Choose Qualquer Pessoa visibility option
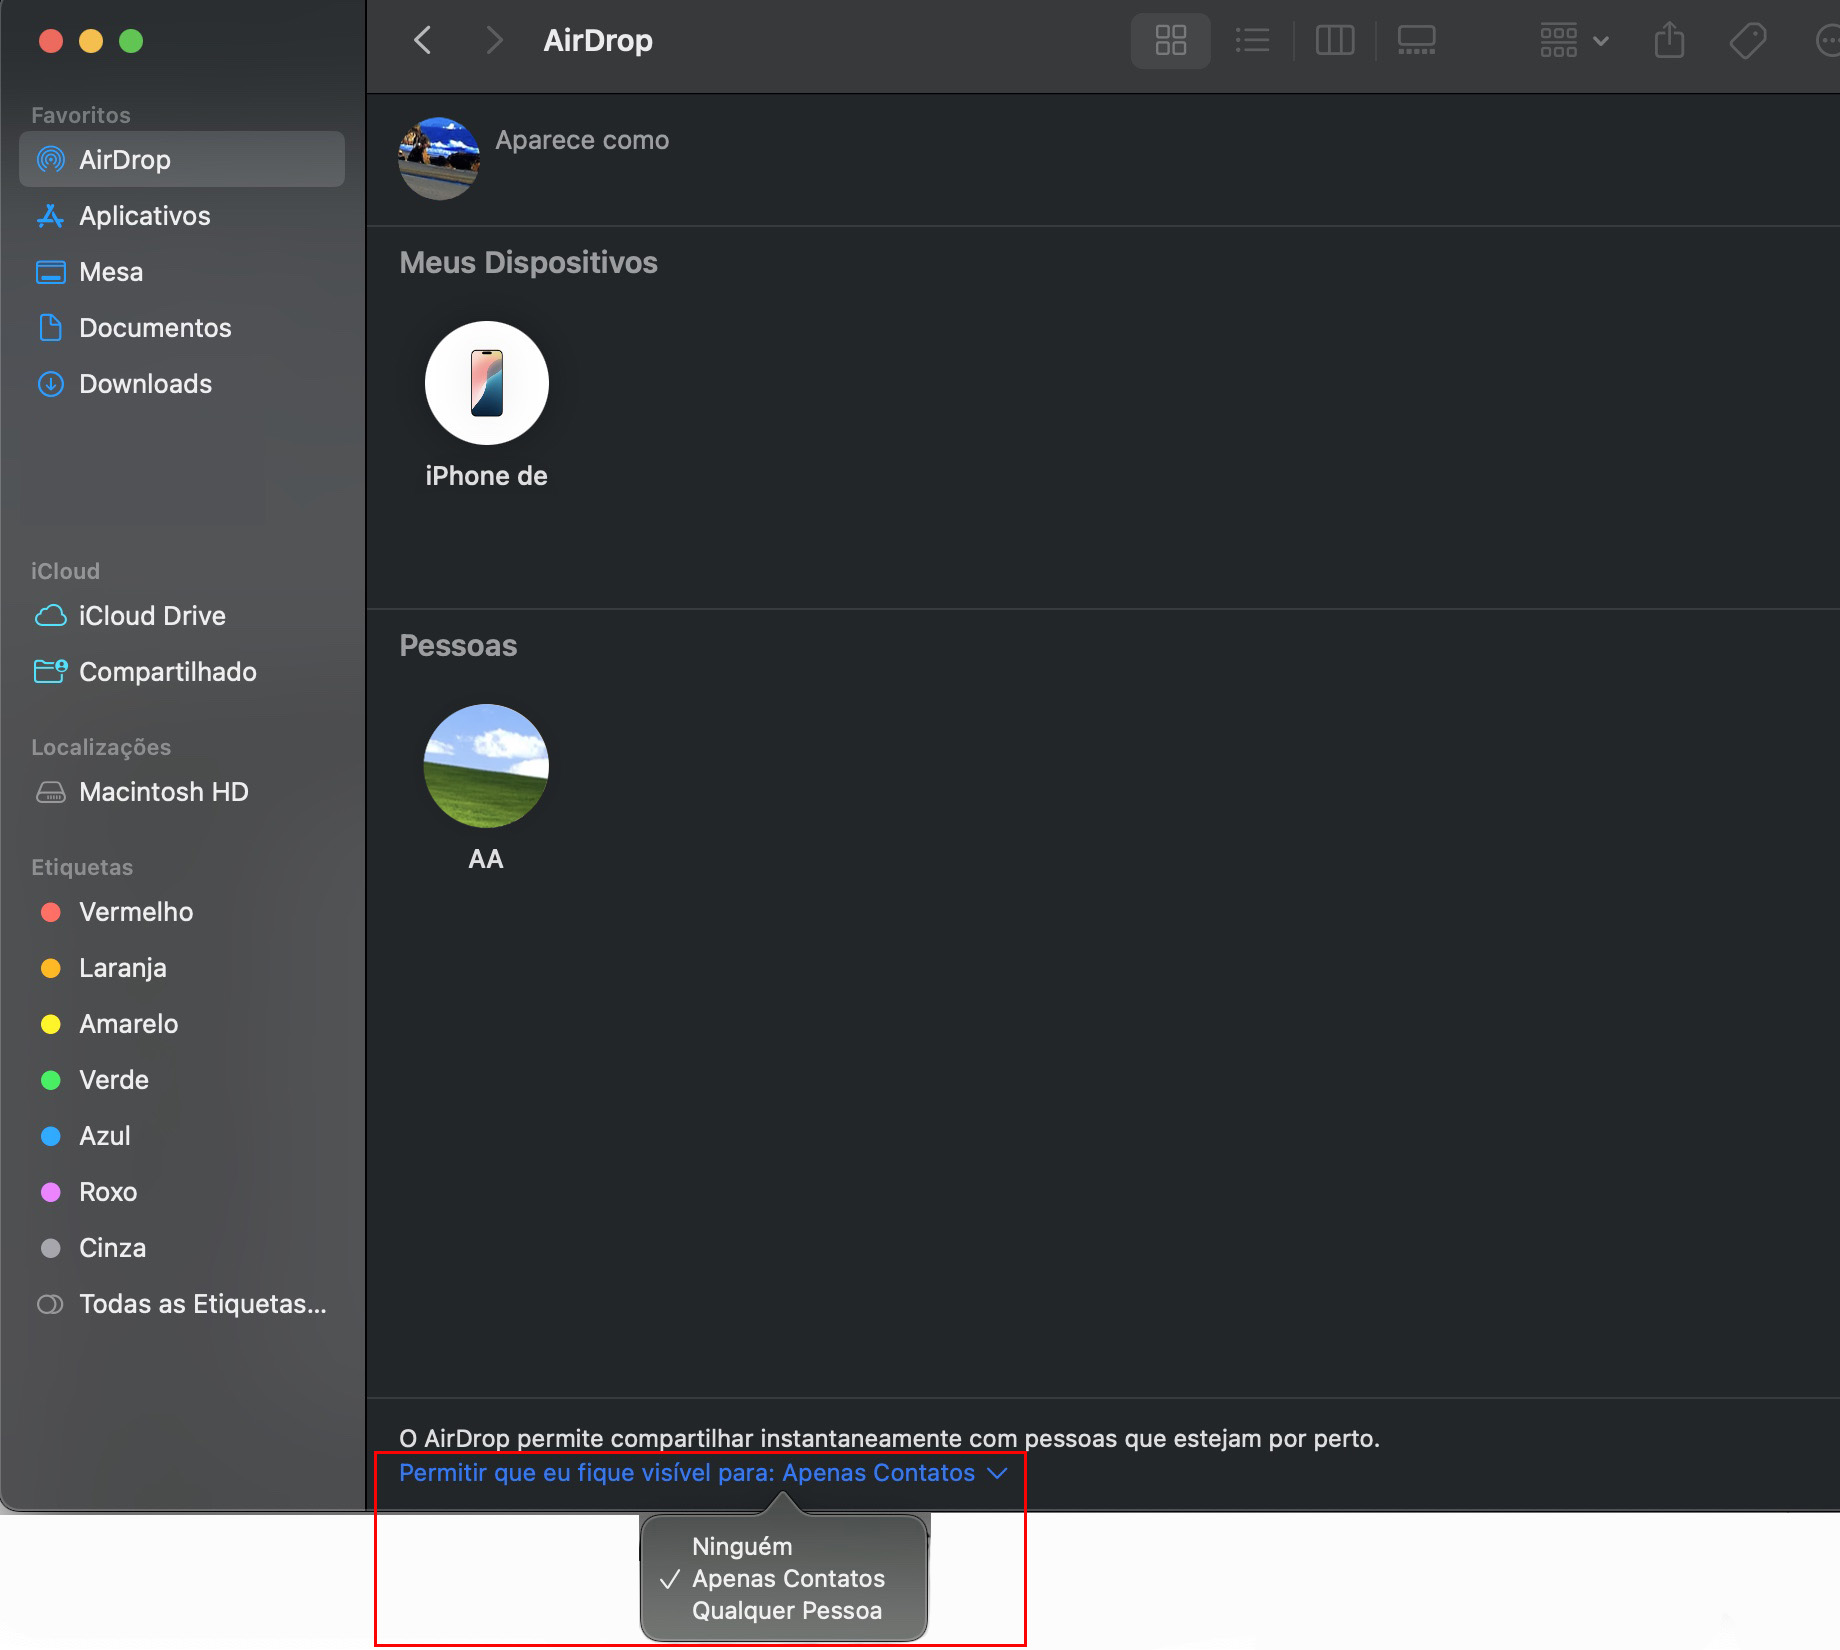This screenshot has width=1840, height=1650. pos(787,1610)
